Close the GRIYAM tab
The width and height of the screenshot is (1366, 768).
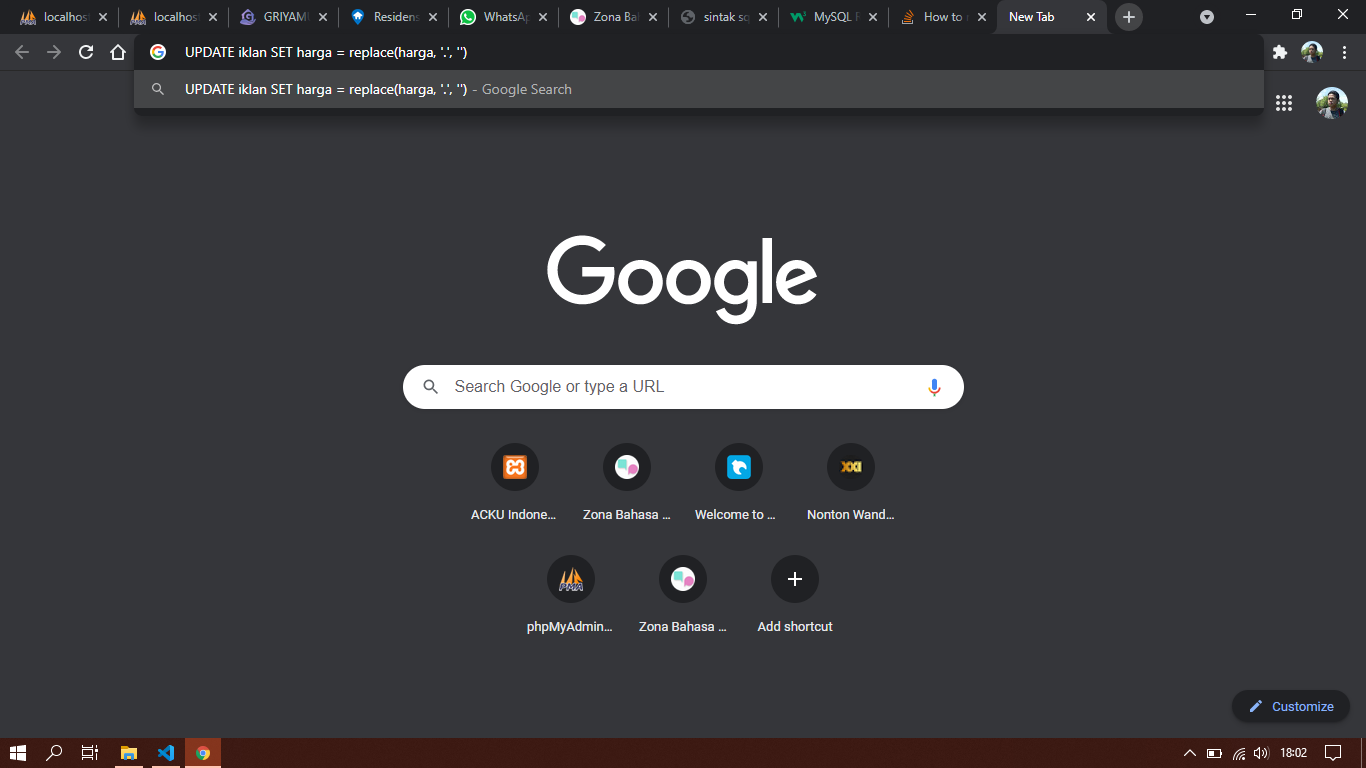(323, 17)
